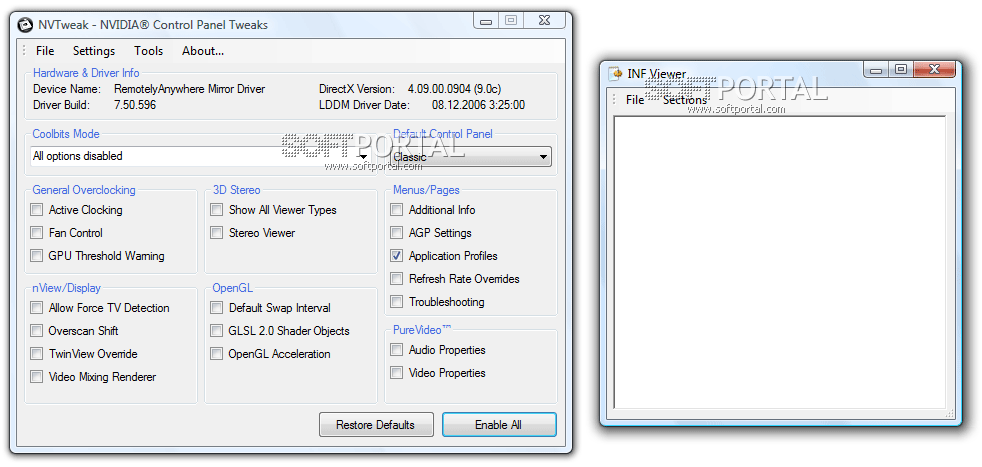Viewport: 982px width, 467px height.
Task: Enable GLSL 2.0 Shader Objects
Action: pyautogui.click(x=217, y=331)
